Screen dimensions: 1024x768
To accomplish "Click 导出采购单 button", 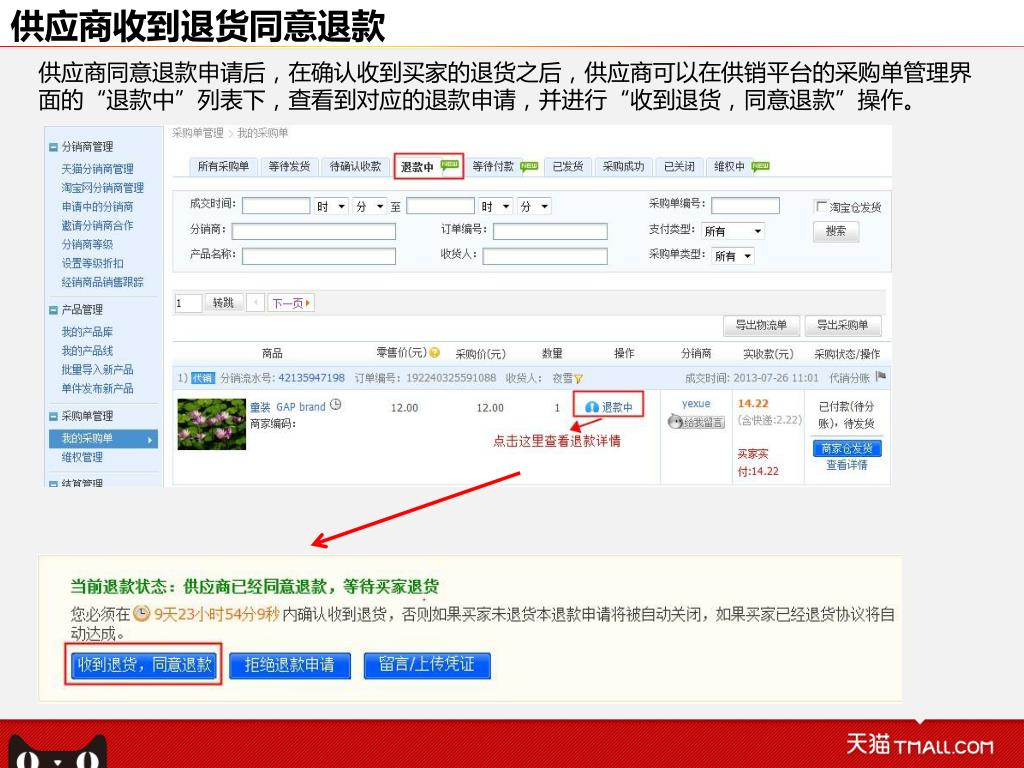I will 842,325.
